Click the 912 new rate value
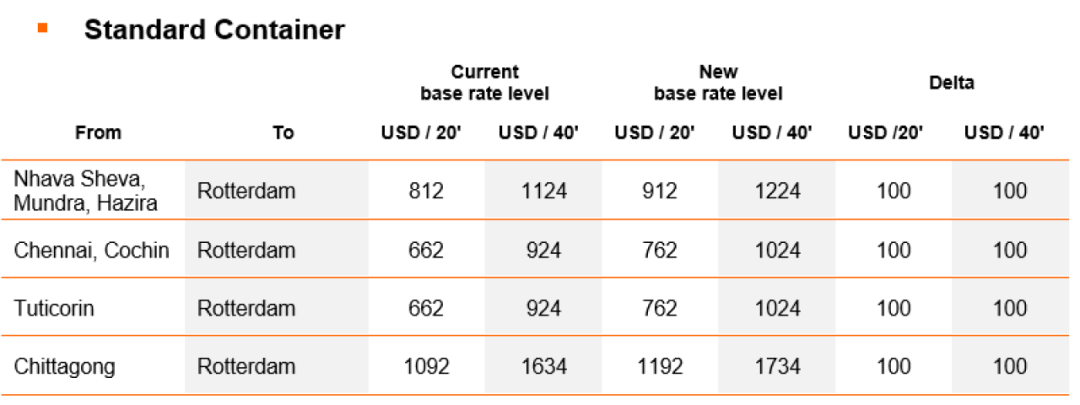The image size is (1080, 405). pyautogui.click(x=659, y=191)
